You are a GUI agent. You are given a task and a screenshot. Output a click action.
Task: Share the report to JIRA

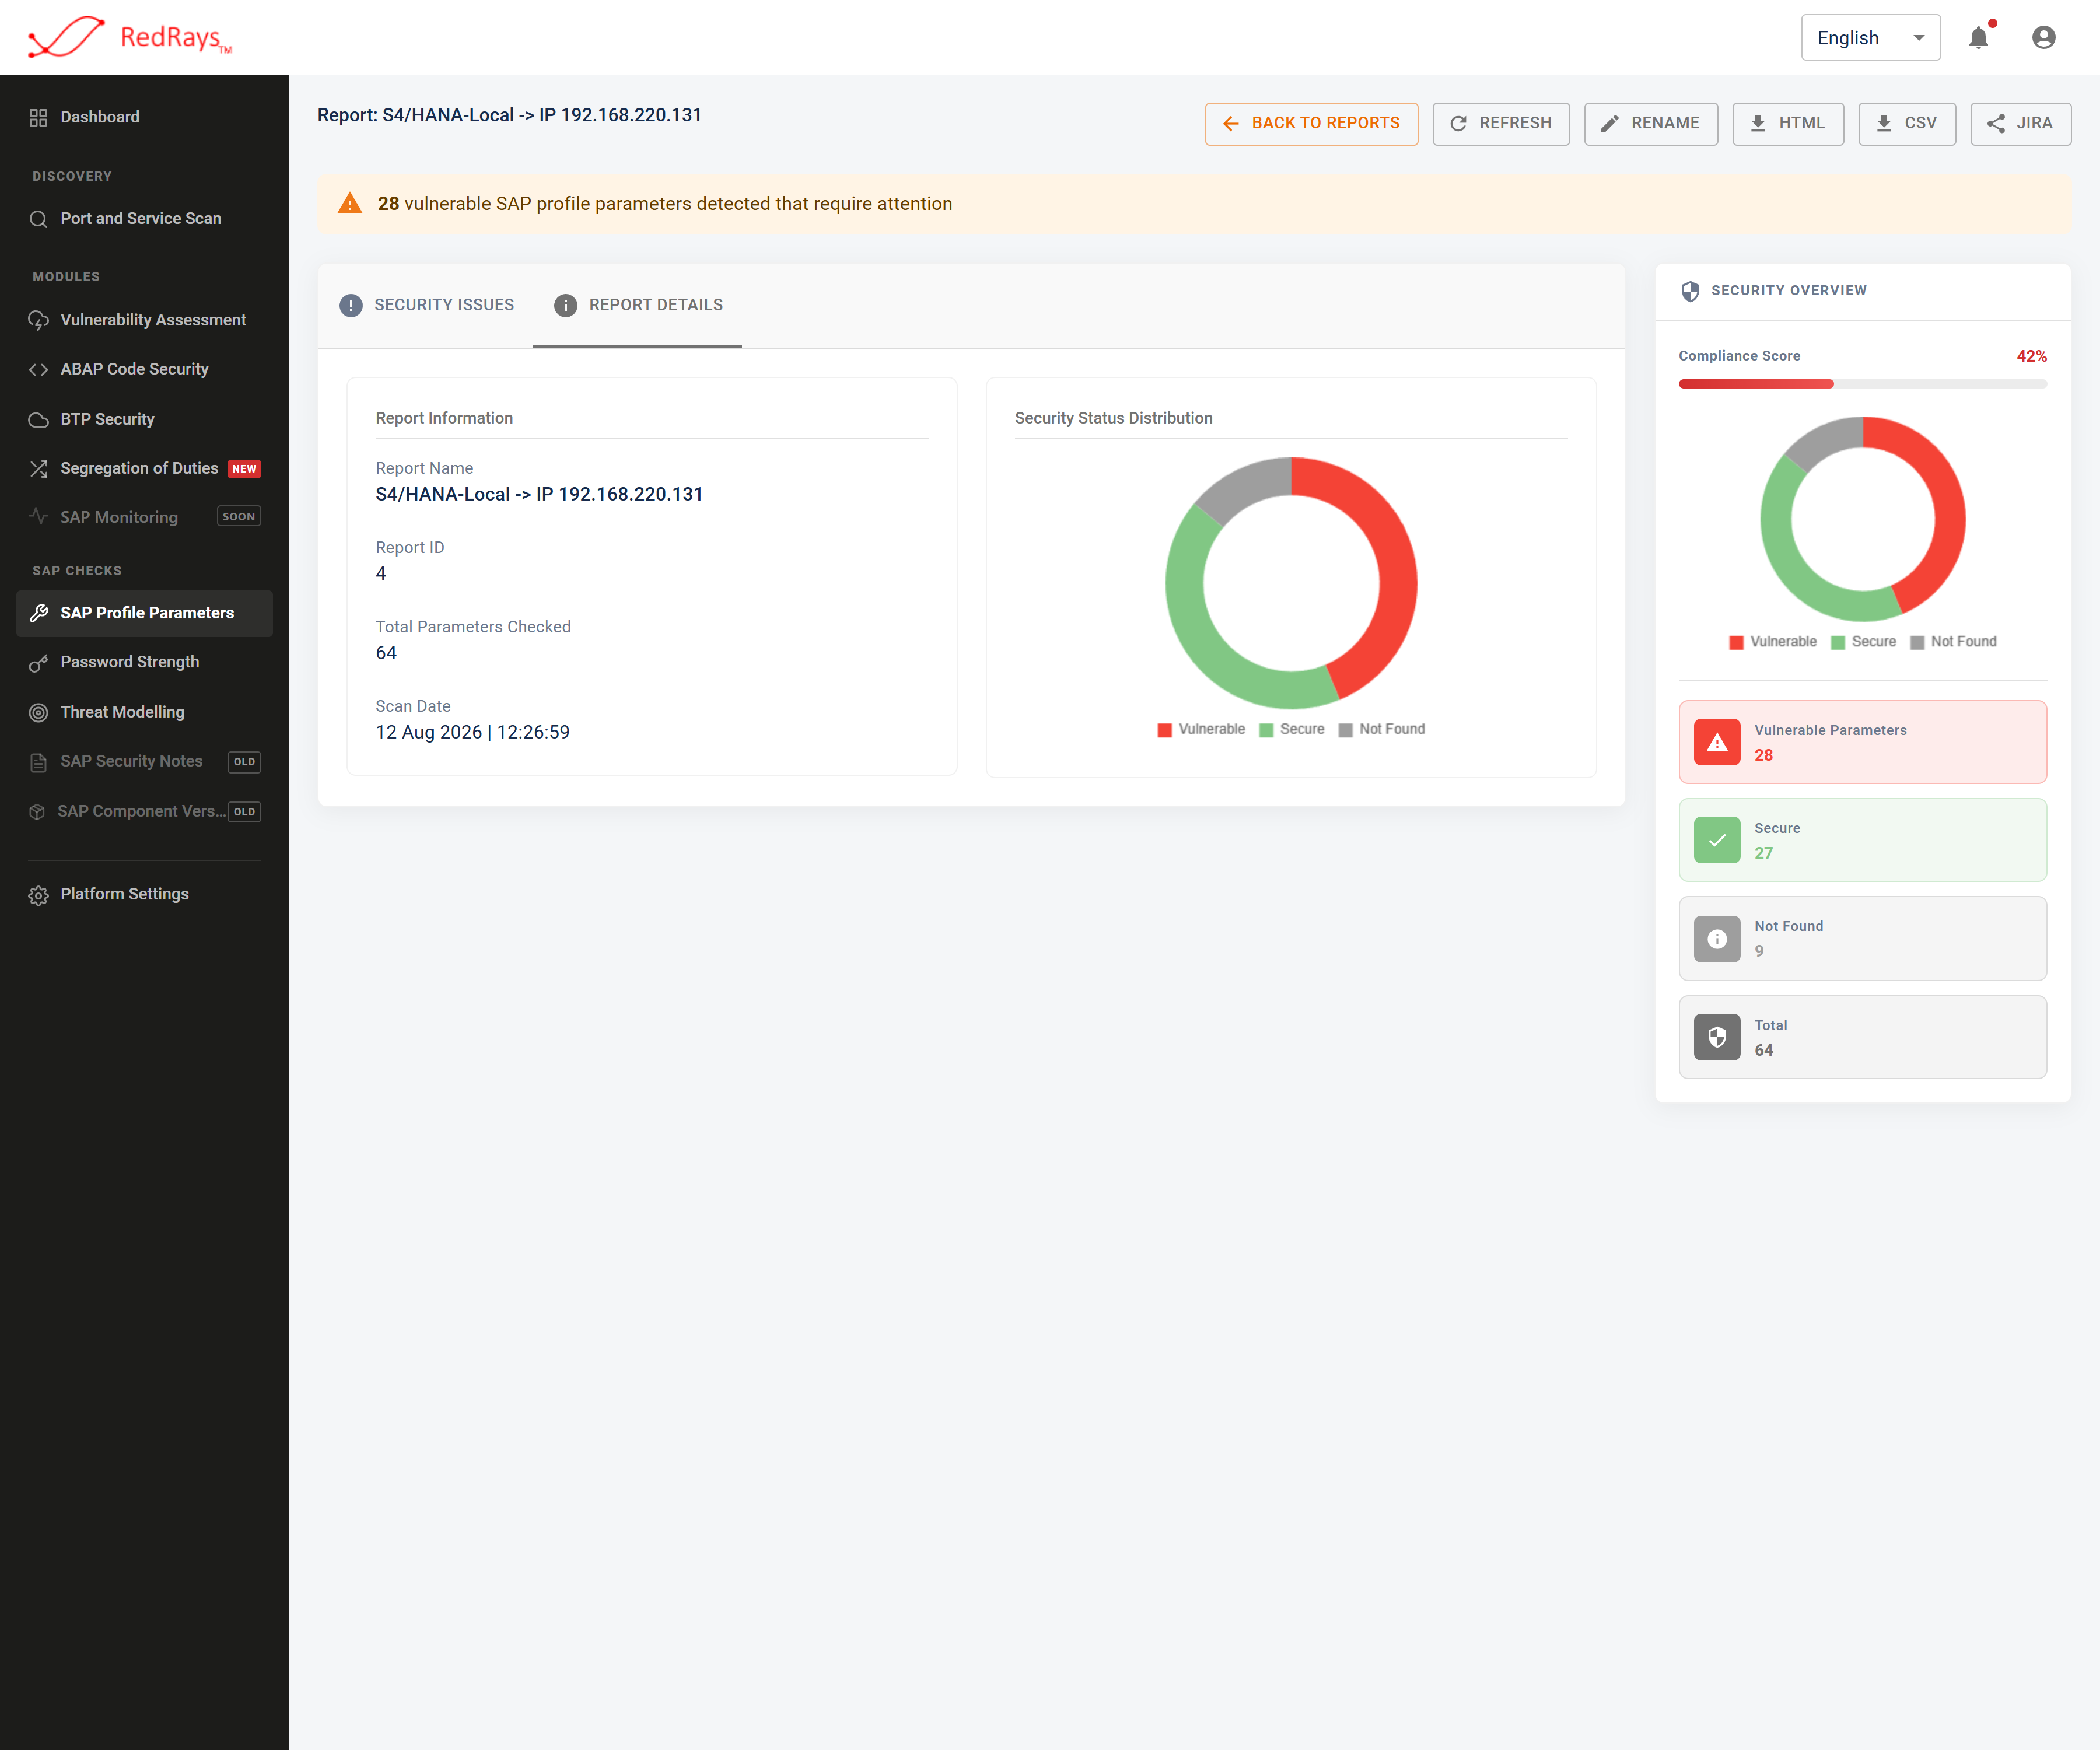click(x=2020, y=124)
